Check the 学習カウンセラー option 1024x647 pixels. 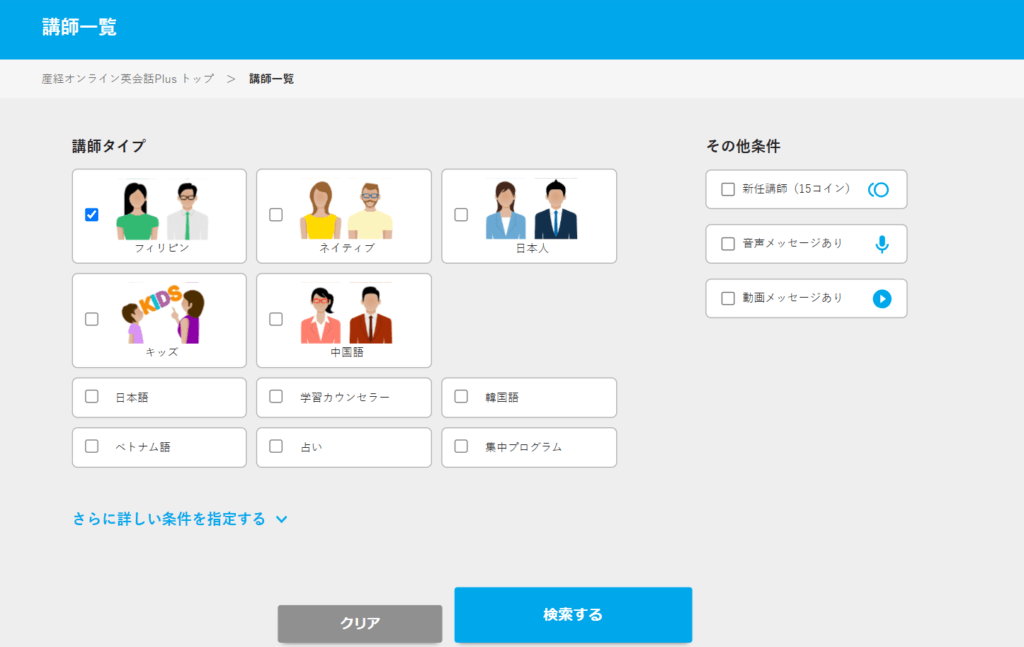[x=276, y=396]
